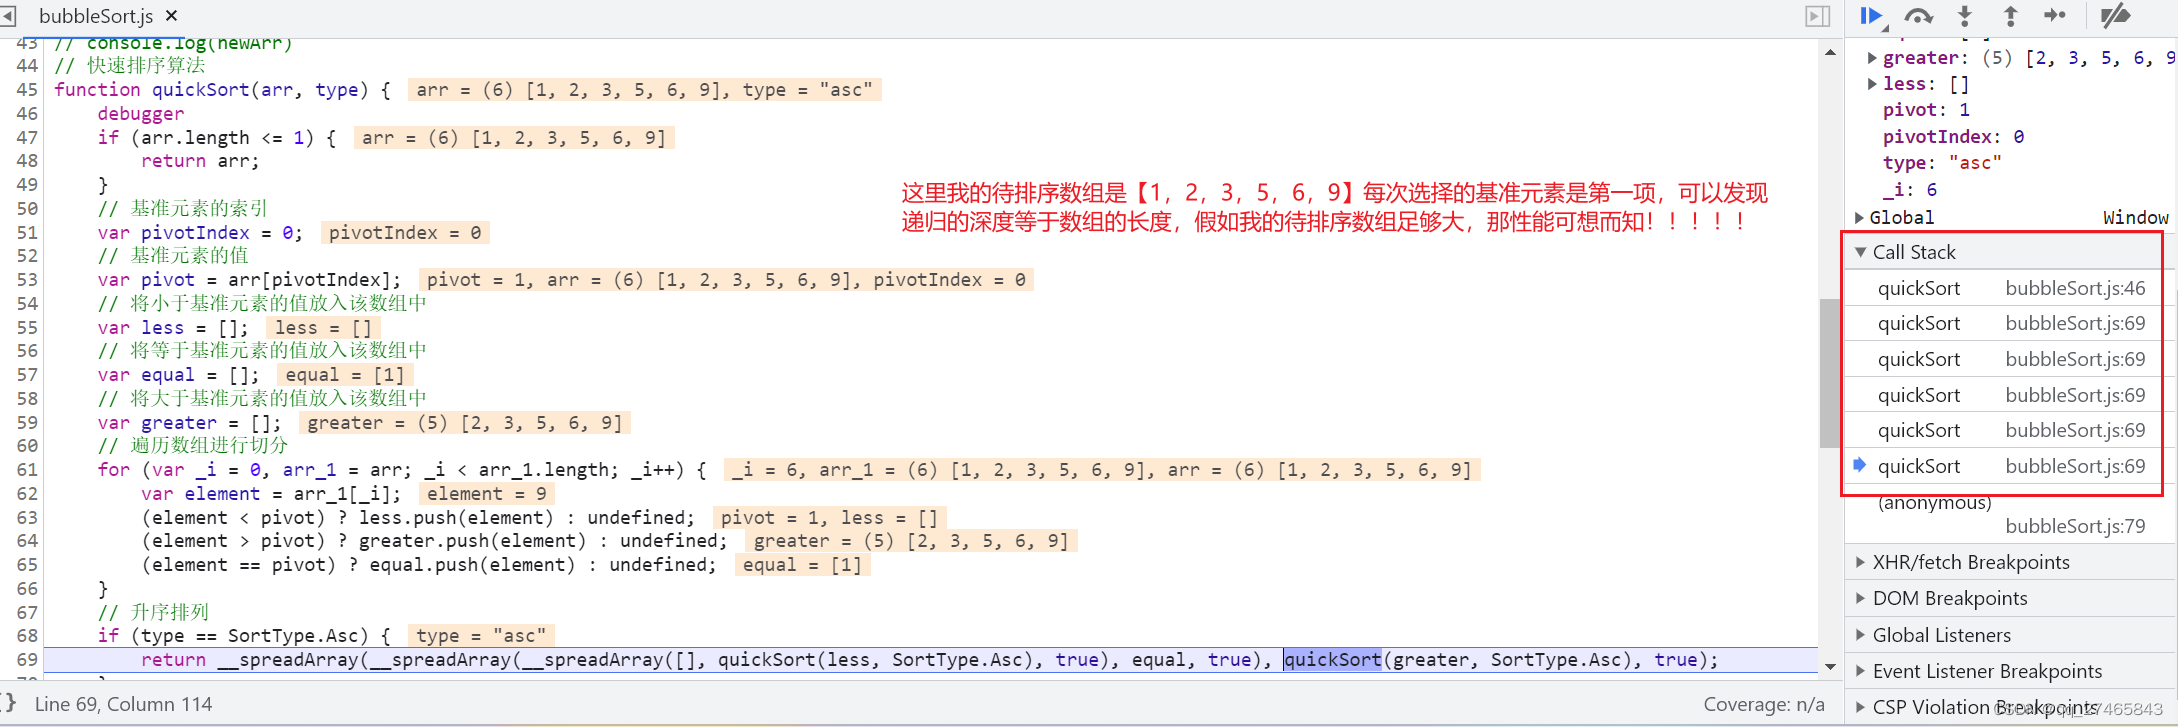Screen dimensions: 2178x727
Task: Click line number 61 to set breakpoint
Action: point(27,470)
